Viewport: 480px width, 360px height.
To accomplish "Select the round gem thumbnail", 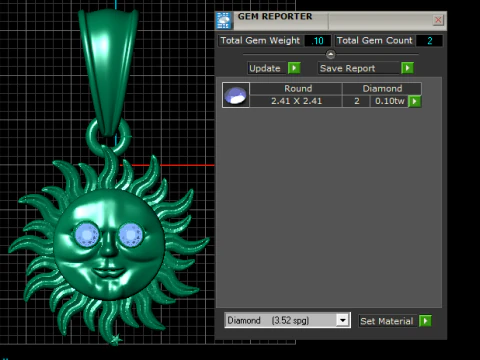I will point(236,95).
